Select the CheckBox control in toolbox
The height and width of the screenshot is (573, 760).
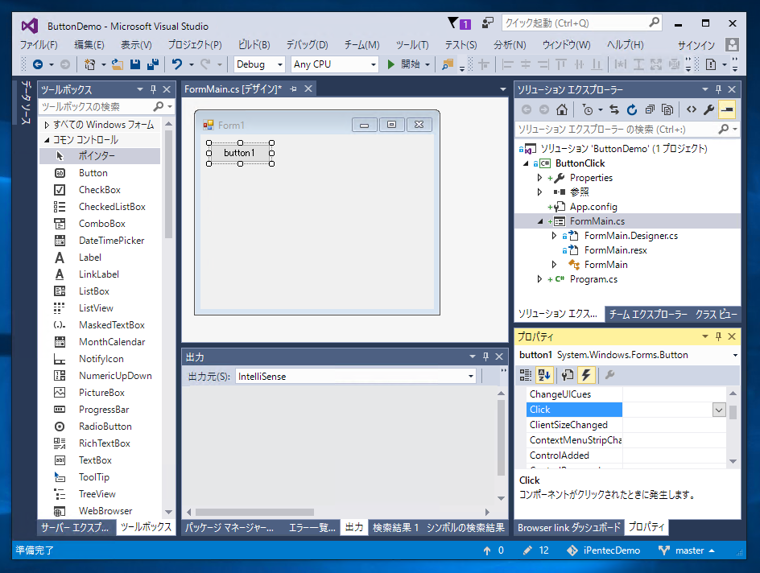pos(99,190)
